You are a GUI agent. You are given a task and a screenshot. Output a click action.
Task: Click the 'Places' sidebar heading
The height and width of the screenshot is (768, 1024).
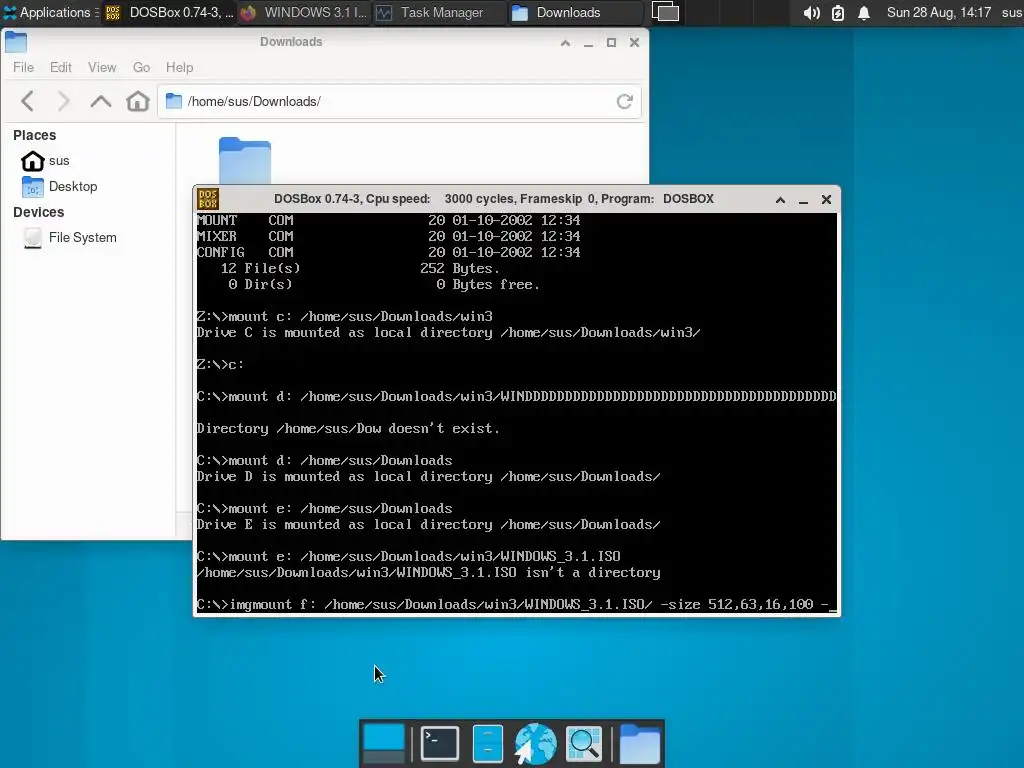(x=35, y=135)
